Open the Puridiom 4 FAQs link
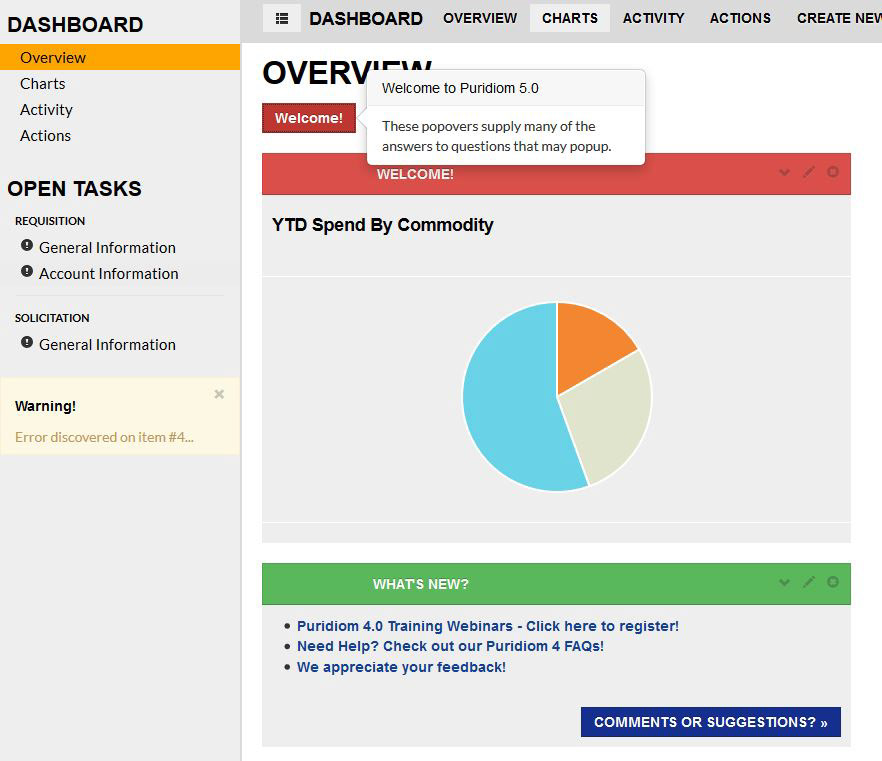This screenshot has height=761, width=882. coord(450,646)
